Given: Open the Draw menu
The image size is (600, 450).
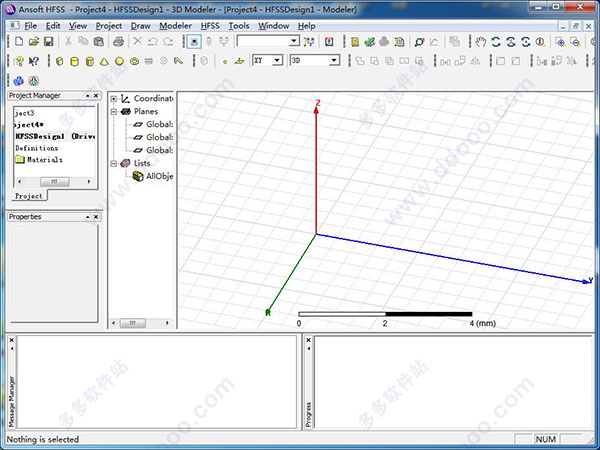Looking at the screenshot, I should coord(140,26).
